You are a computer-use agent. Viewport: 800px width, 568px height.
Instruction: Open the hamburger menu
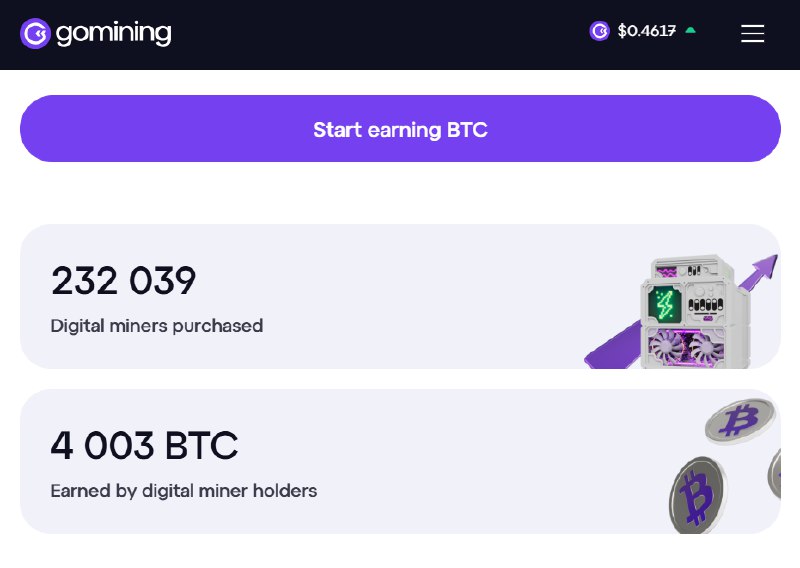(753, 34)
